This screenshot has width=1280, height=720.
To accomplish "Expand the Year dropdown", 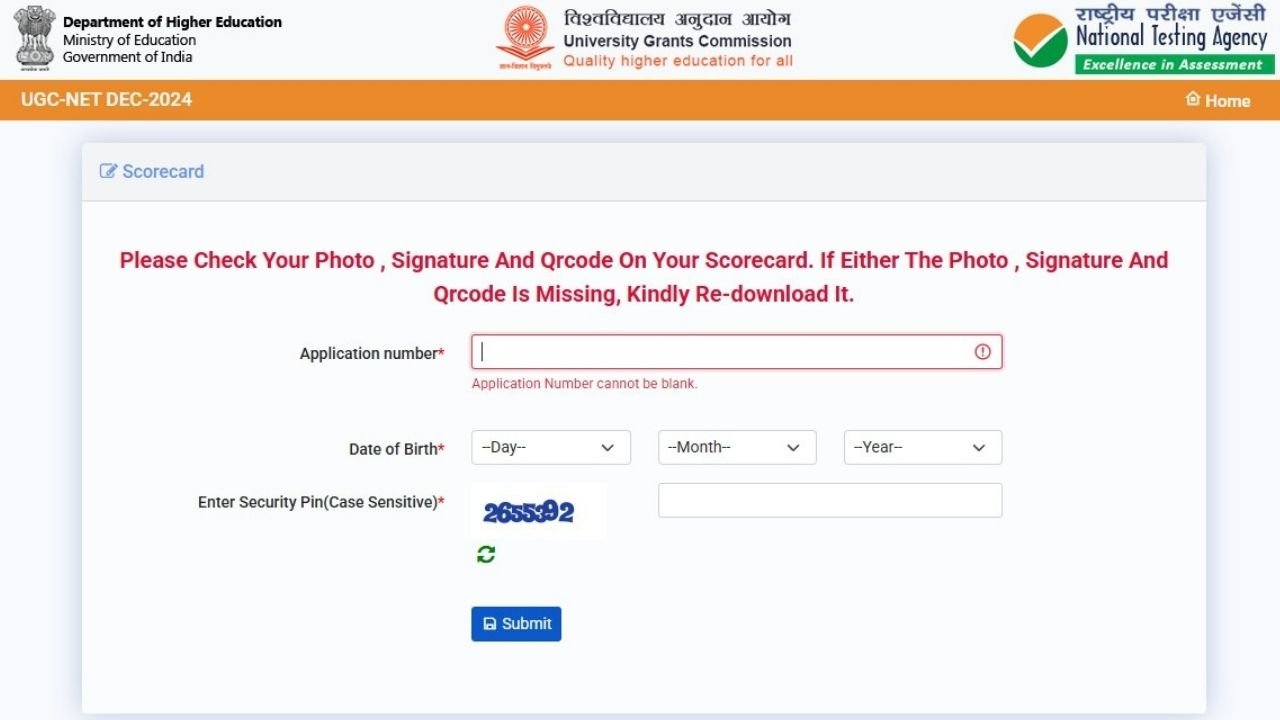I will [922, 447].
